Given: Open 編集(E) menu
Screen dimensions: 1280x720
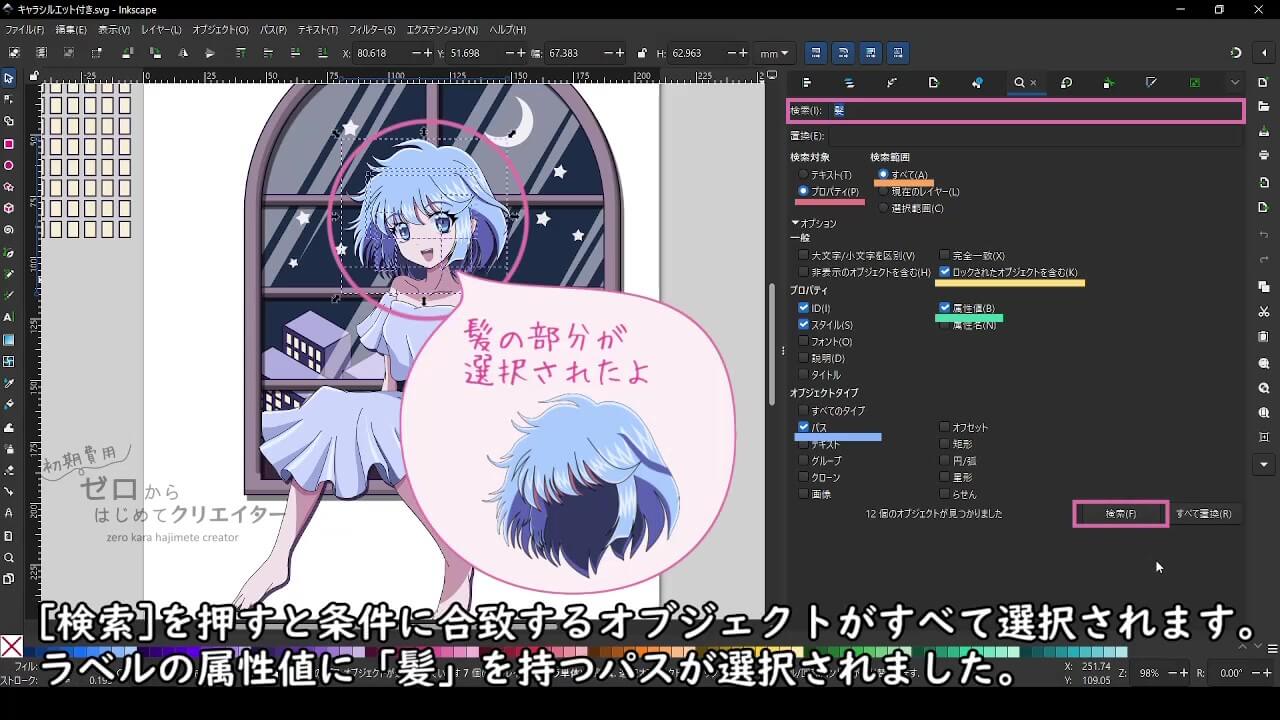Looking at the screenshot, I should click(70, 30).
